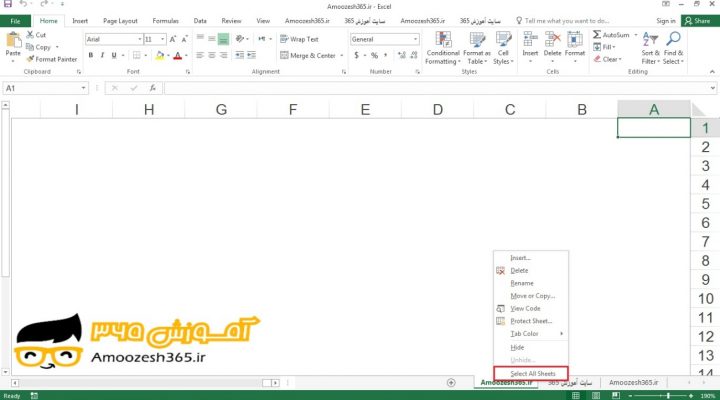The width and height of the screenshot is (720, 400).
Task: Open the Fill dropdown
Action: coord(604,47)
